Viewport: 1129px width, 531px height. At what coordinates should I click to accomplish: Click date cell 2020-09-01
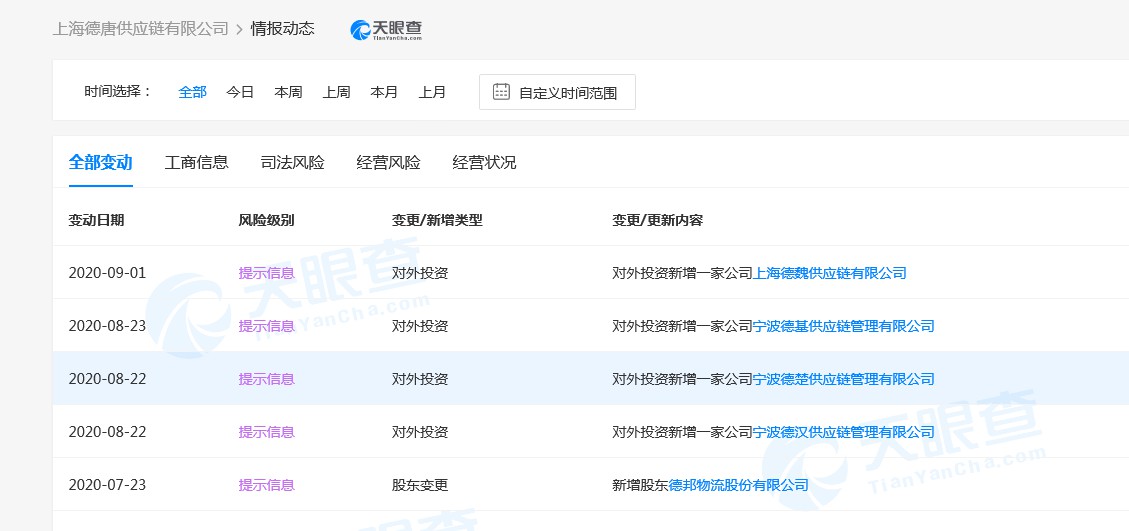(x=107, y=273)
